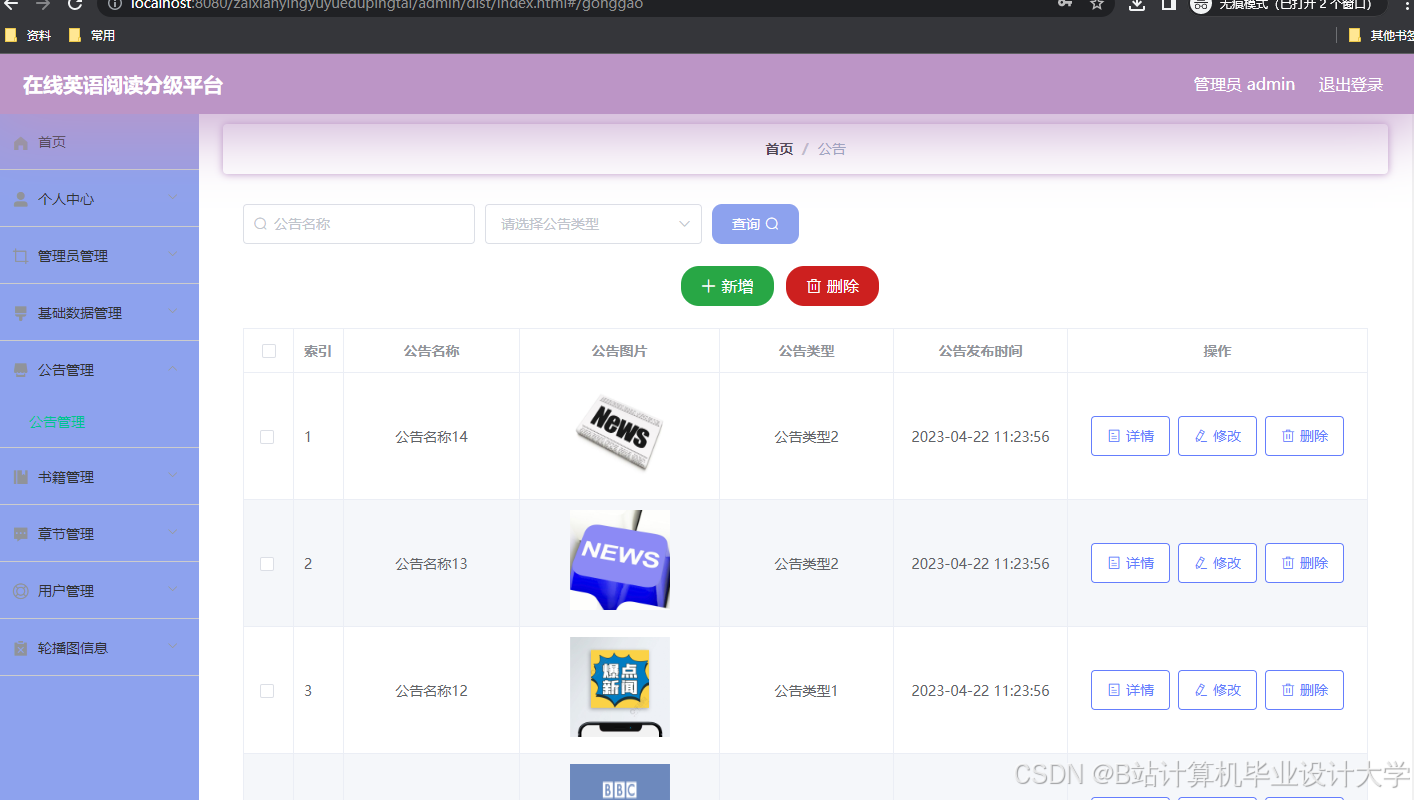
Task: Tick the checkbox for row 公告名称14
Action: coord(267,437)
